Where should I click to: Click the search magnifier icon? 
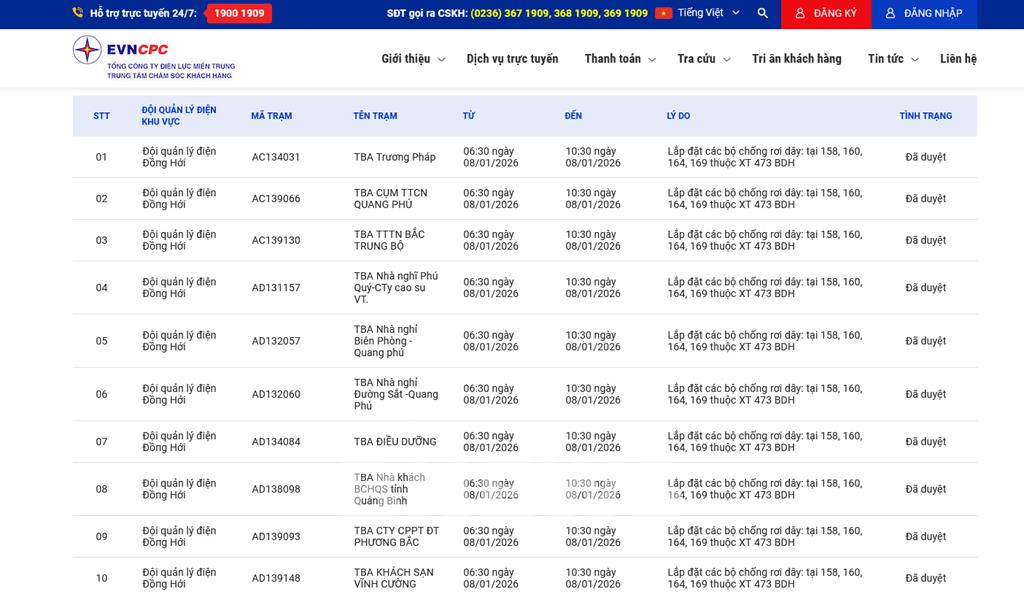tap(763, 13)
